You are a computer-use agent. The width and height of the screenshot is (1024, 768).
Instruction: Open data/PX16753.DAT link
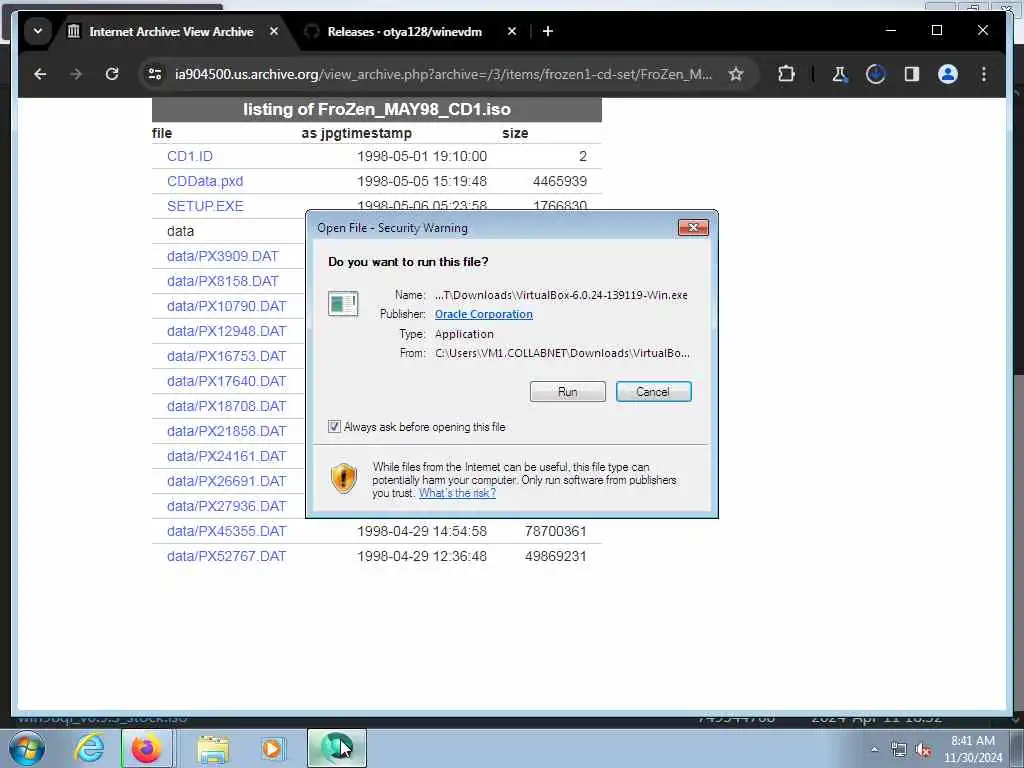click(x=227, y=356)
